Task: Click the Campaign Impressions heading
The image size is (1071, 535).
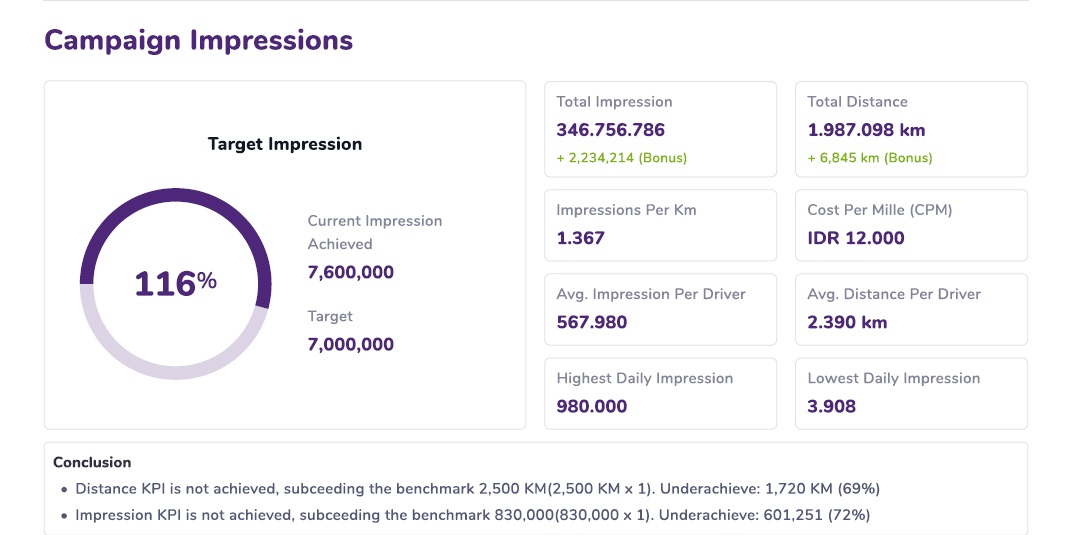Action: point(198,40)
